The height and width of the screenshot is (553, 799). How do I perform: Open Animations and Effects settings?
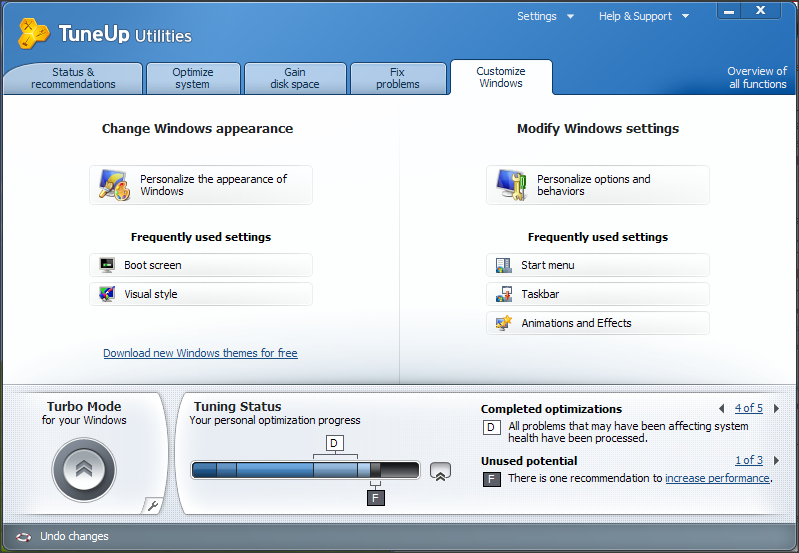click(x=598, y=323)
